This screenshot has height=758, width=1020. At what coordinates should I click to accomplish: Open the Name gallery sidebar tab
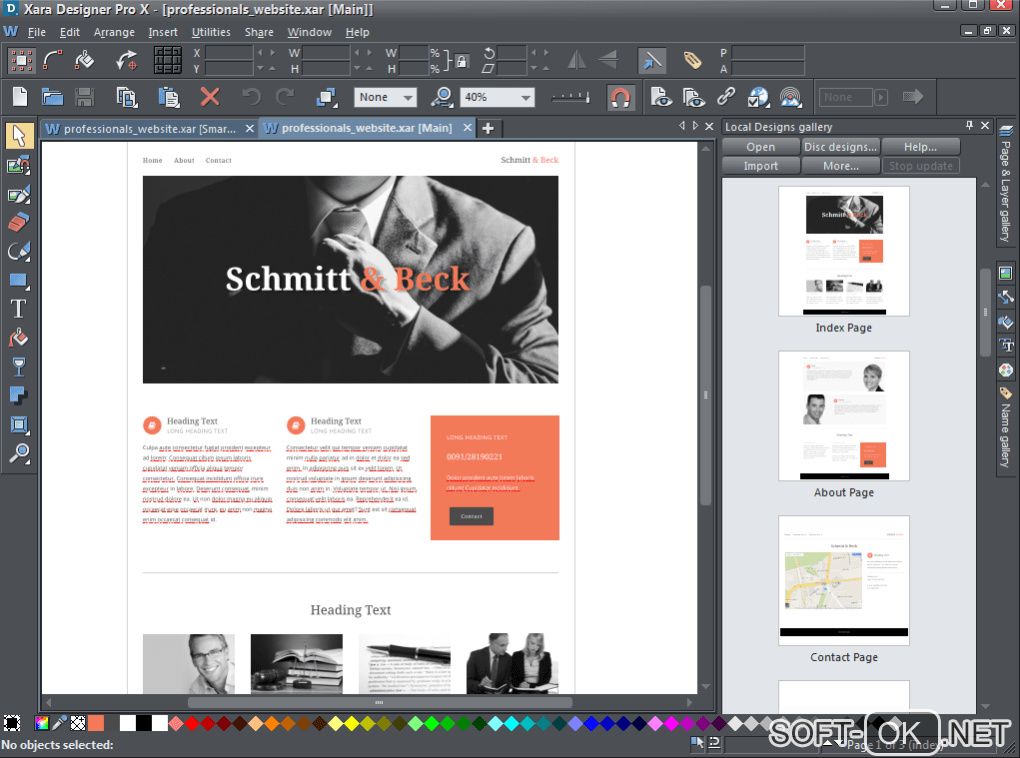pyautogui.click(x=1006, y=427)
